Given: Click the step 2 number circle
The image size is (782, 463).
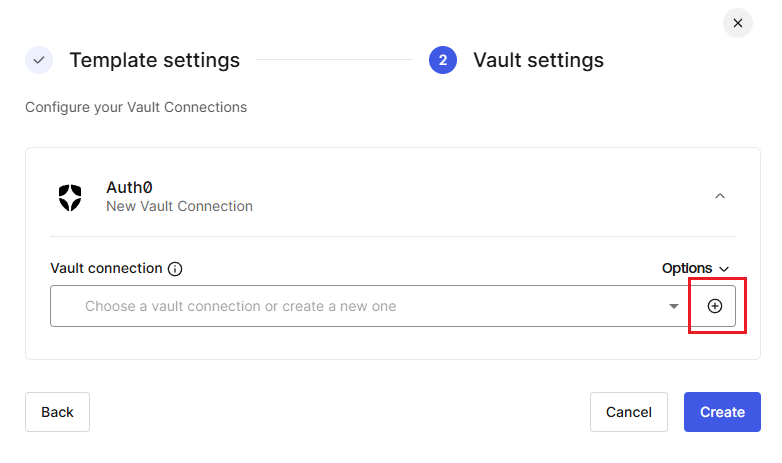Looking at the screenshot, I should point(443,60).
